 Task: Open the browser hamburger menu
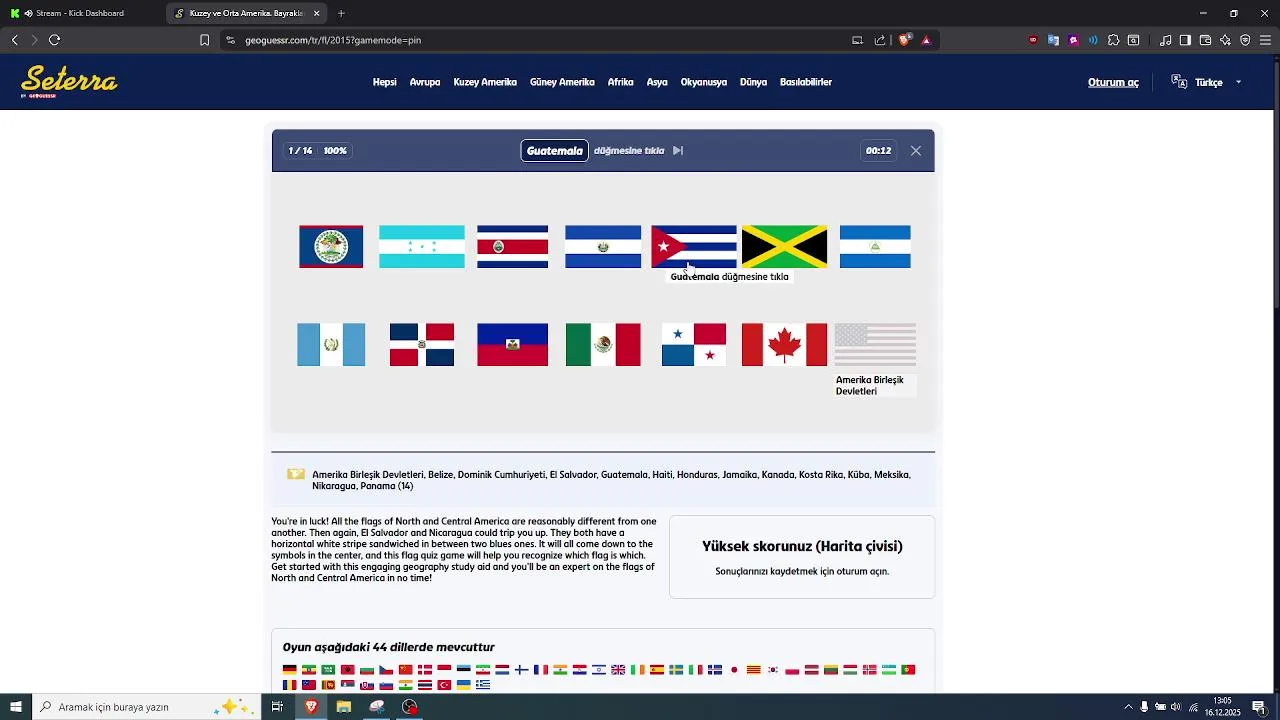coord(1265,40)
